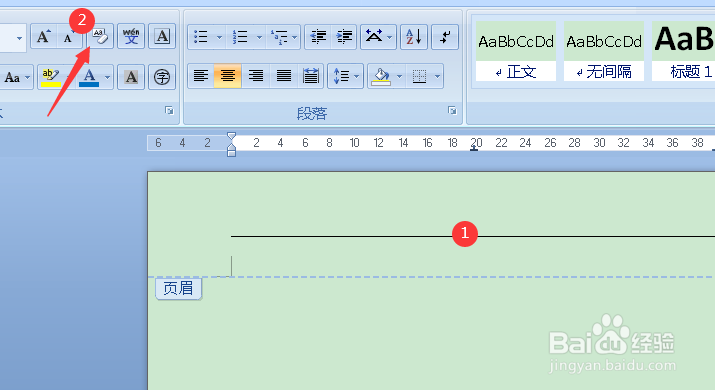Justify paragraph text

(284, 76)
